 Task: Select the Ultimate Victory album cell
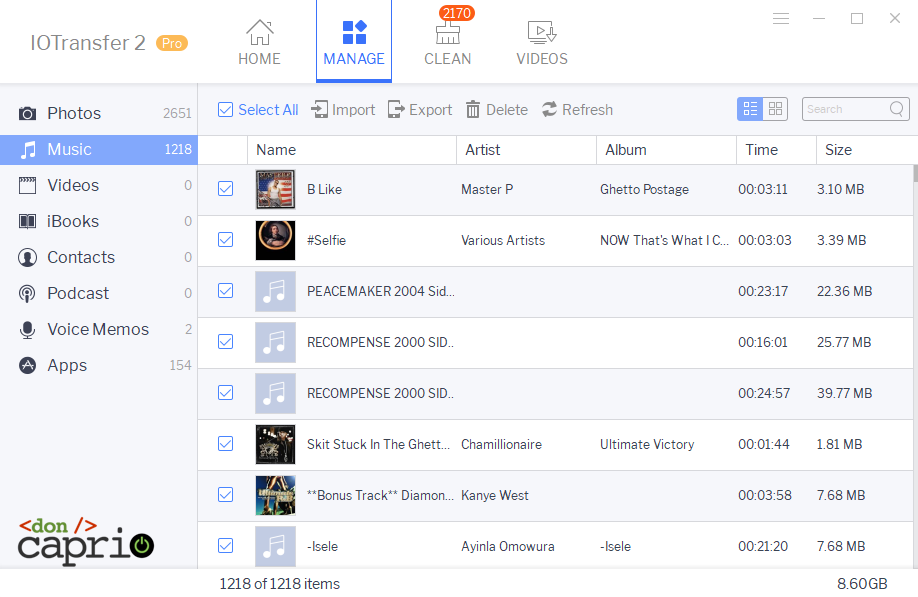(647, 444)
